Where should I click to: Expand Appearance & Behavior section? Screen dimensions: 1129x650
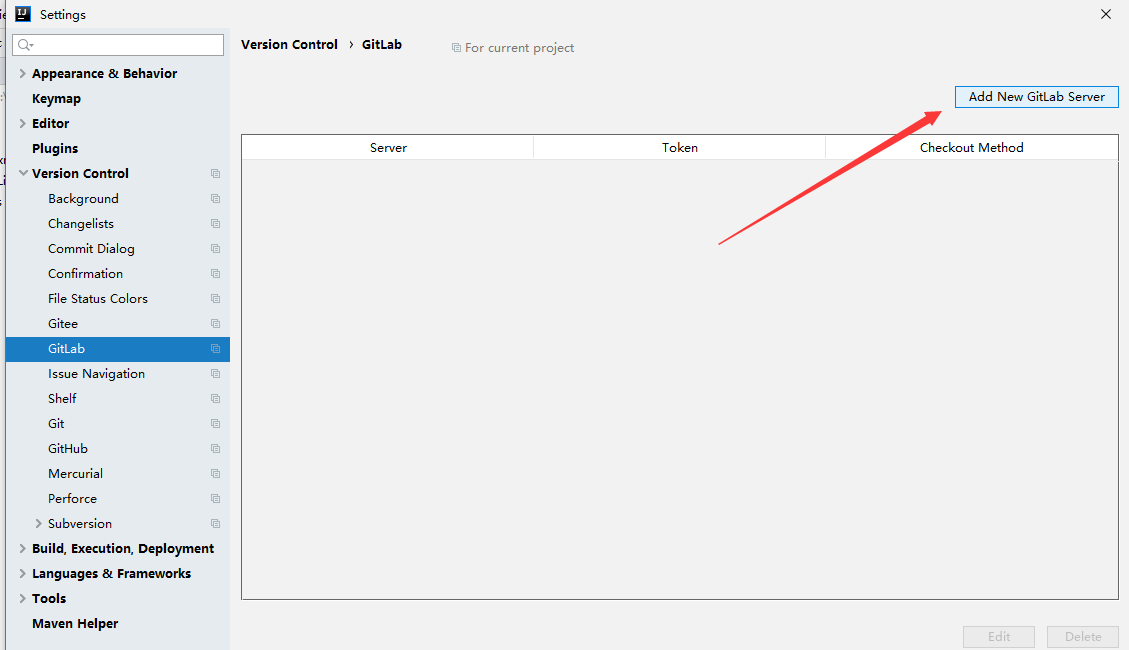pyautogui.click(x=22, y=73)
